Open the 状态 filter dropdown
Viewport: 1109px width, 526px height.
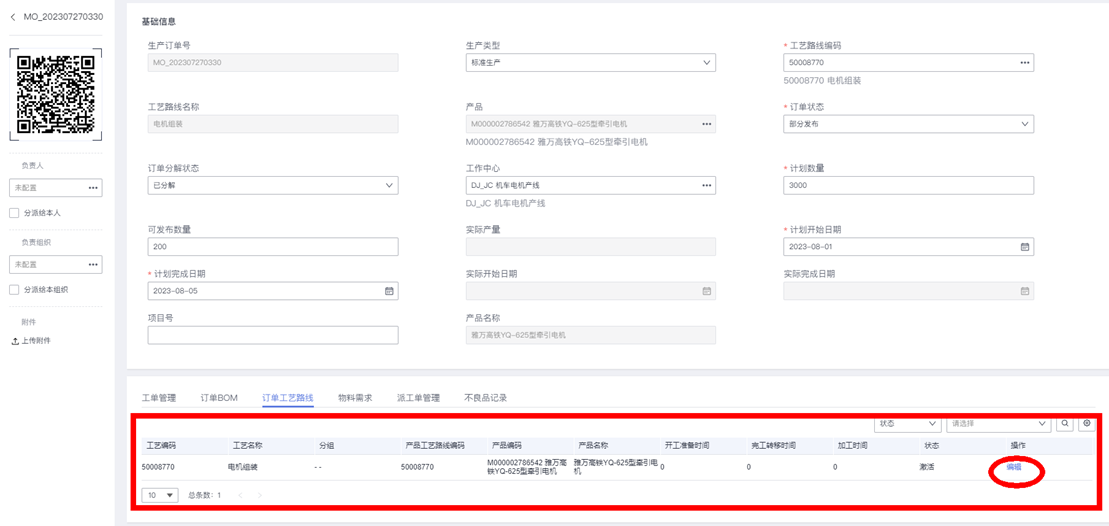(x=907, y=423)
